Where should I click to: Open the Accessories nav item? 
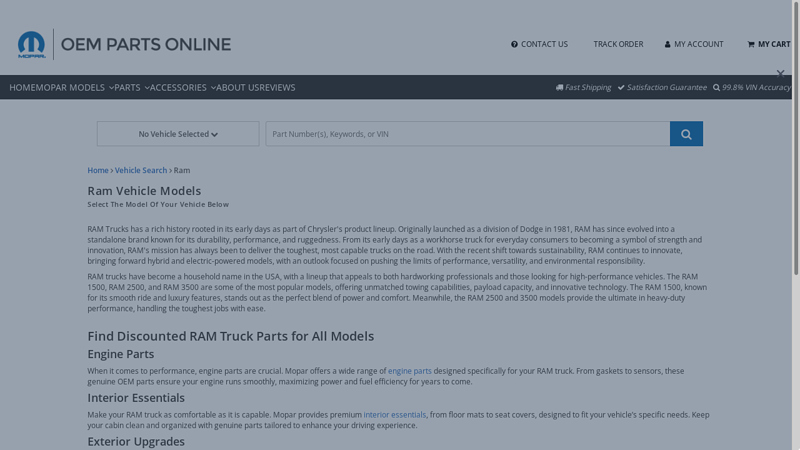coord(178,87)
